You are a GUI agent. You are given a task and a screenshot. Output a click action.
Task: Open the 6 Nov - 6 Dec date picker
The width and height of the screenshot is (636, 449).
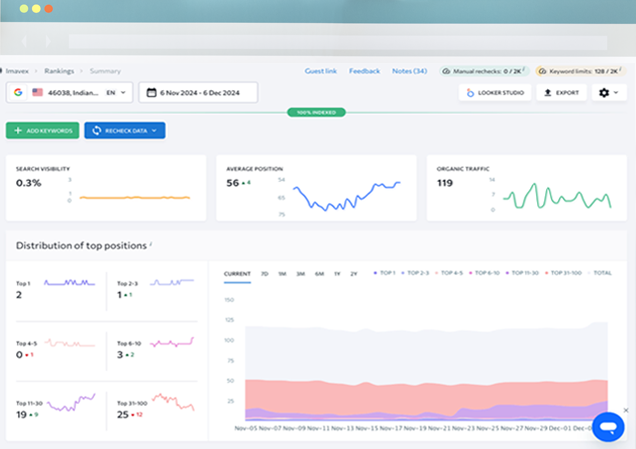pos(198,93)
